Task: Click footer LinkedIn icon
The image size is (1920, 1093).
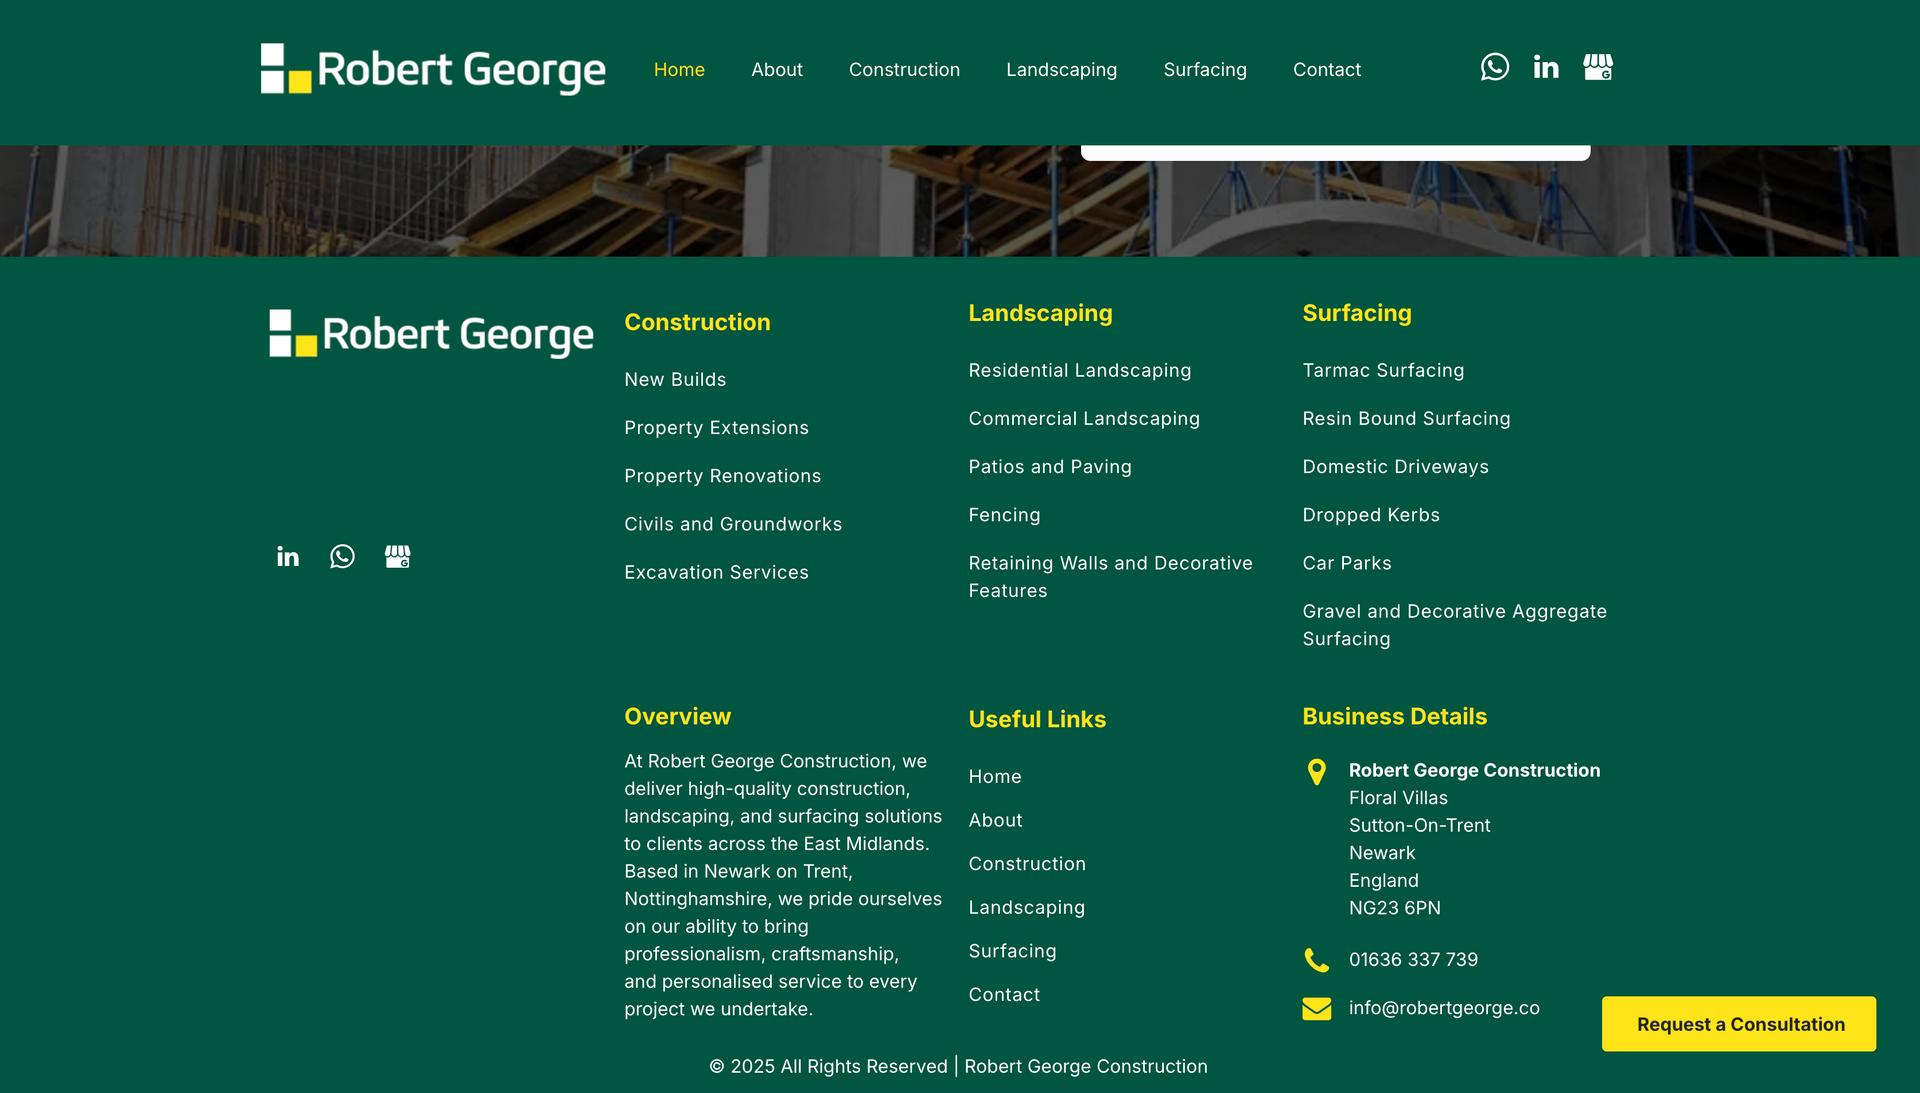Action: click(x=288, y=556)
